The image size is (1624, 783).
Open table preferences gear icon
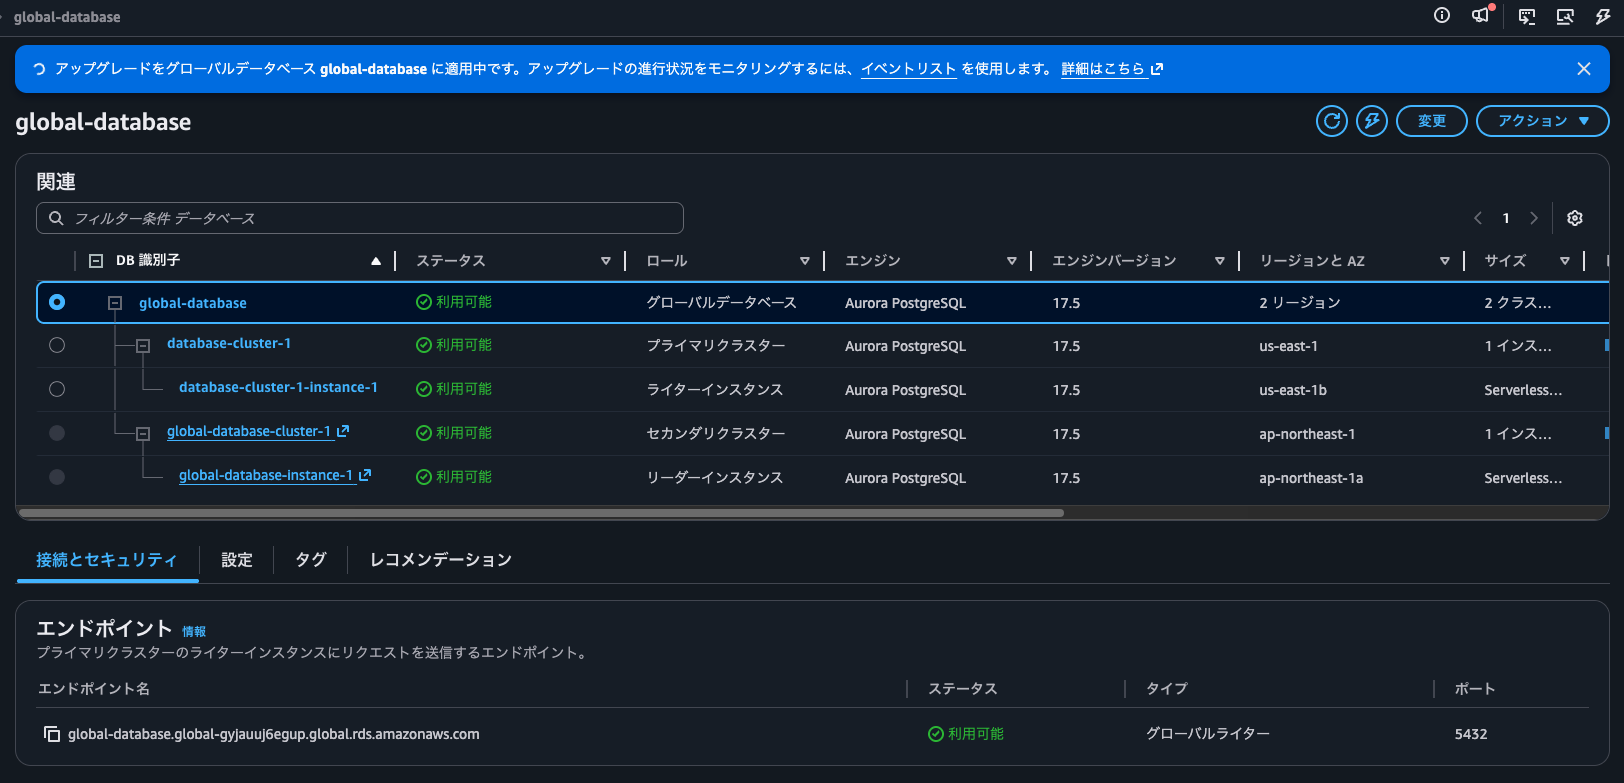[x=1575, y=218]
